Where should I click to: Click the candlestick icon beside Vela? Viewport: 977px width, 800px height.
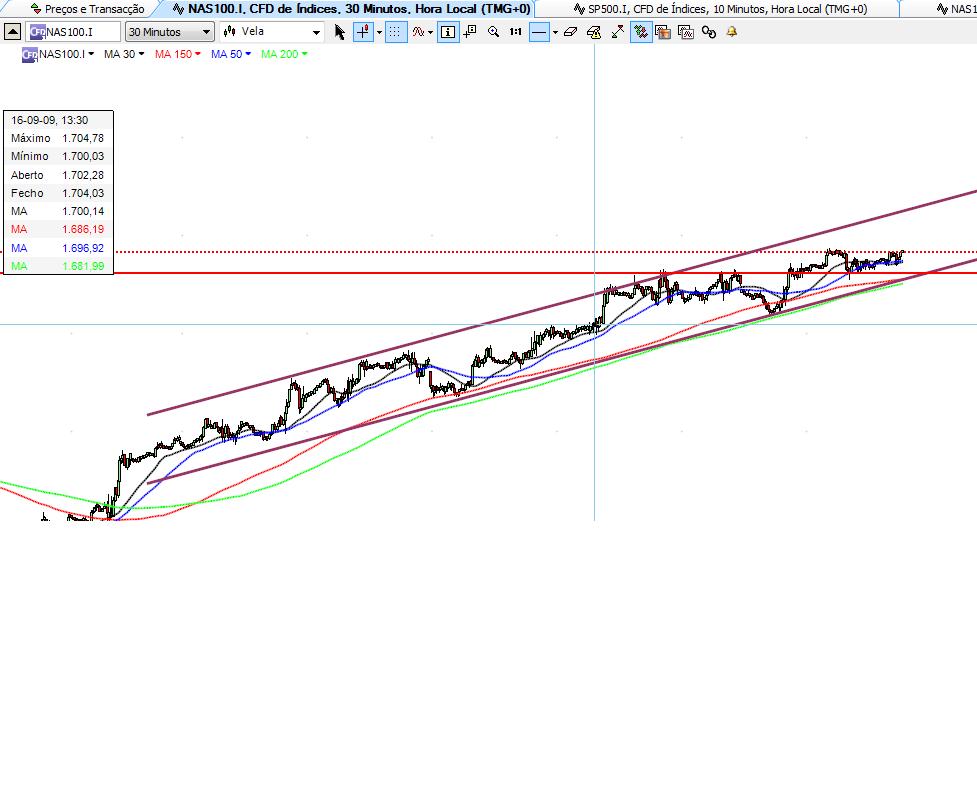click(230, 31)
